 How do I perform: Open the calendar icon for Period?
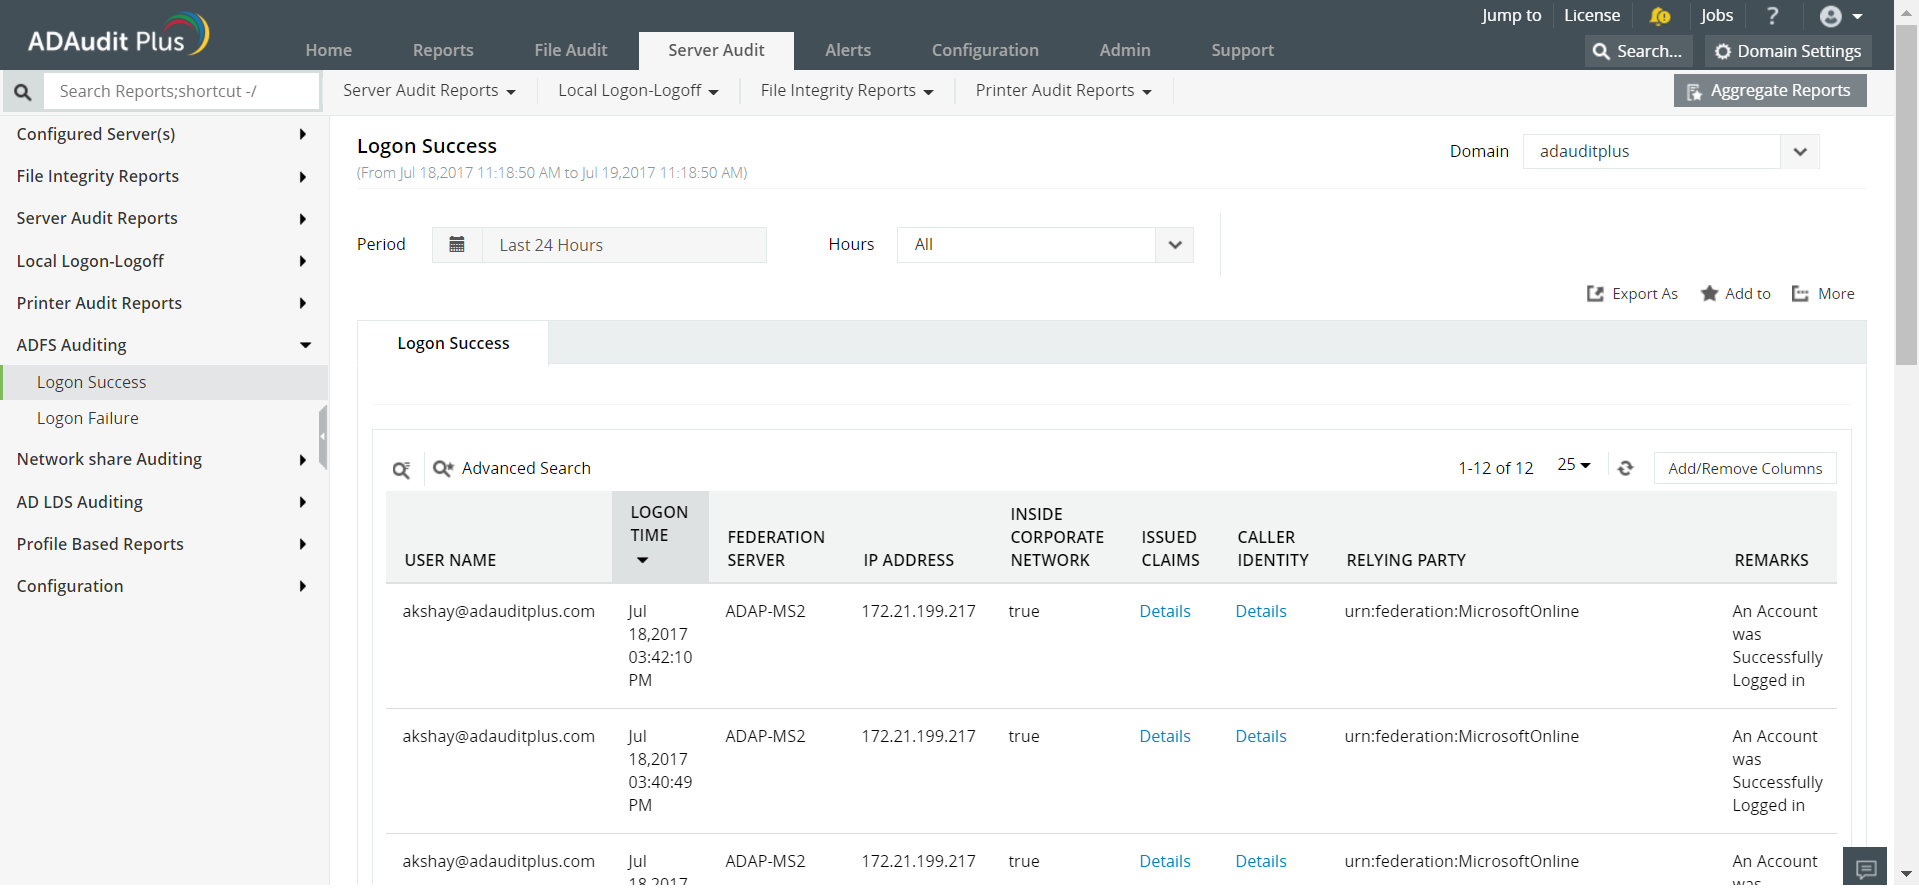click(x=457, y=245)
